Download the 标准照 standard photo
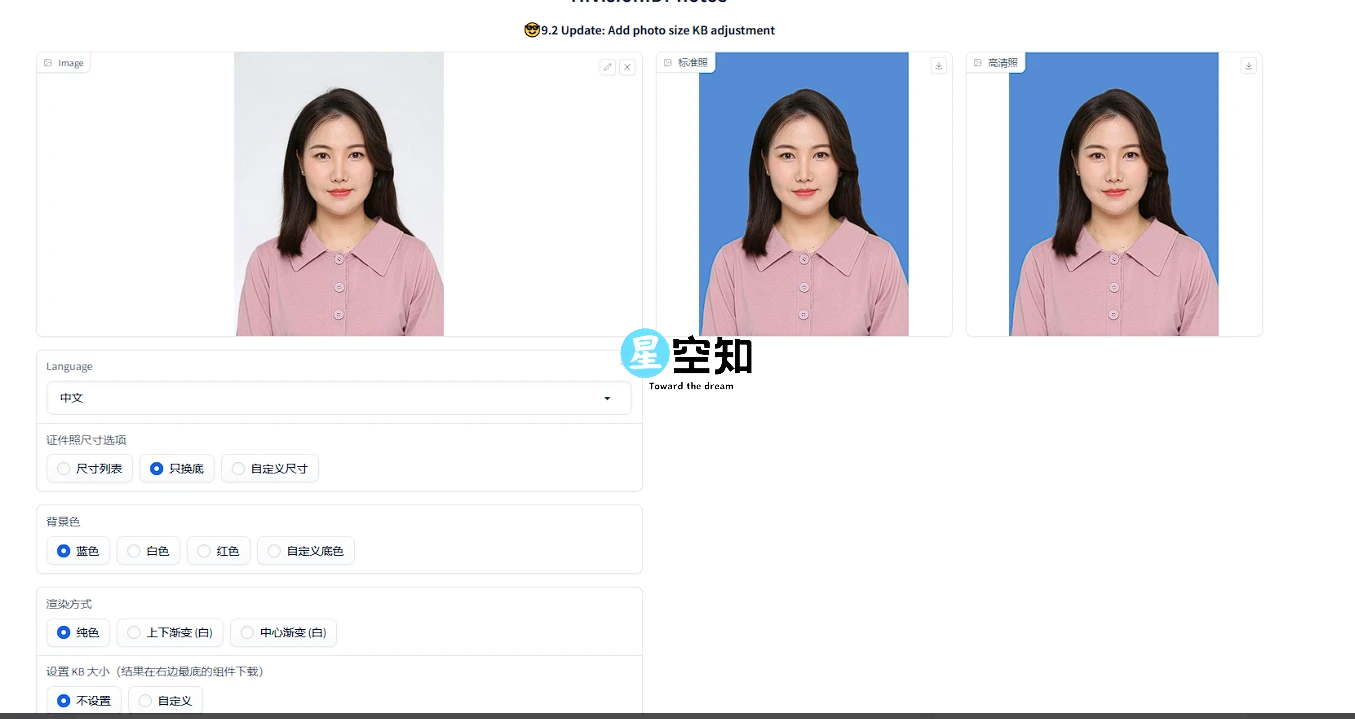Screen dimensions: 1355x719 pyautogui.click(x=938, y=65)
